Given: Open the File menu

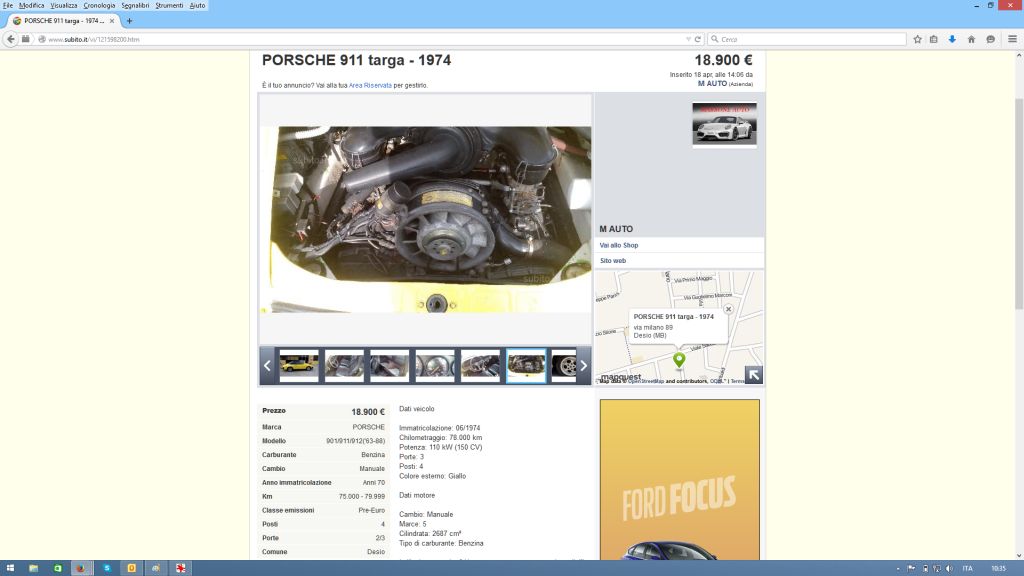Looking at the screenshot, I should [8, 5].
